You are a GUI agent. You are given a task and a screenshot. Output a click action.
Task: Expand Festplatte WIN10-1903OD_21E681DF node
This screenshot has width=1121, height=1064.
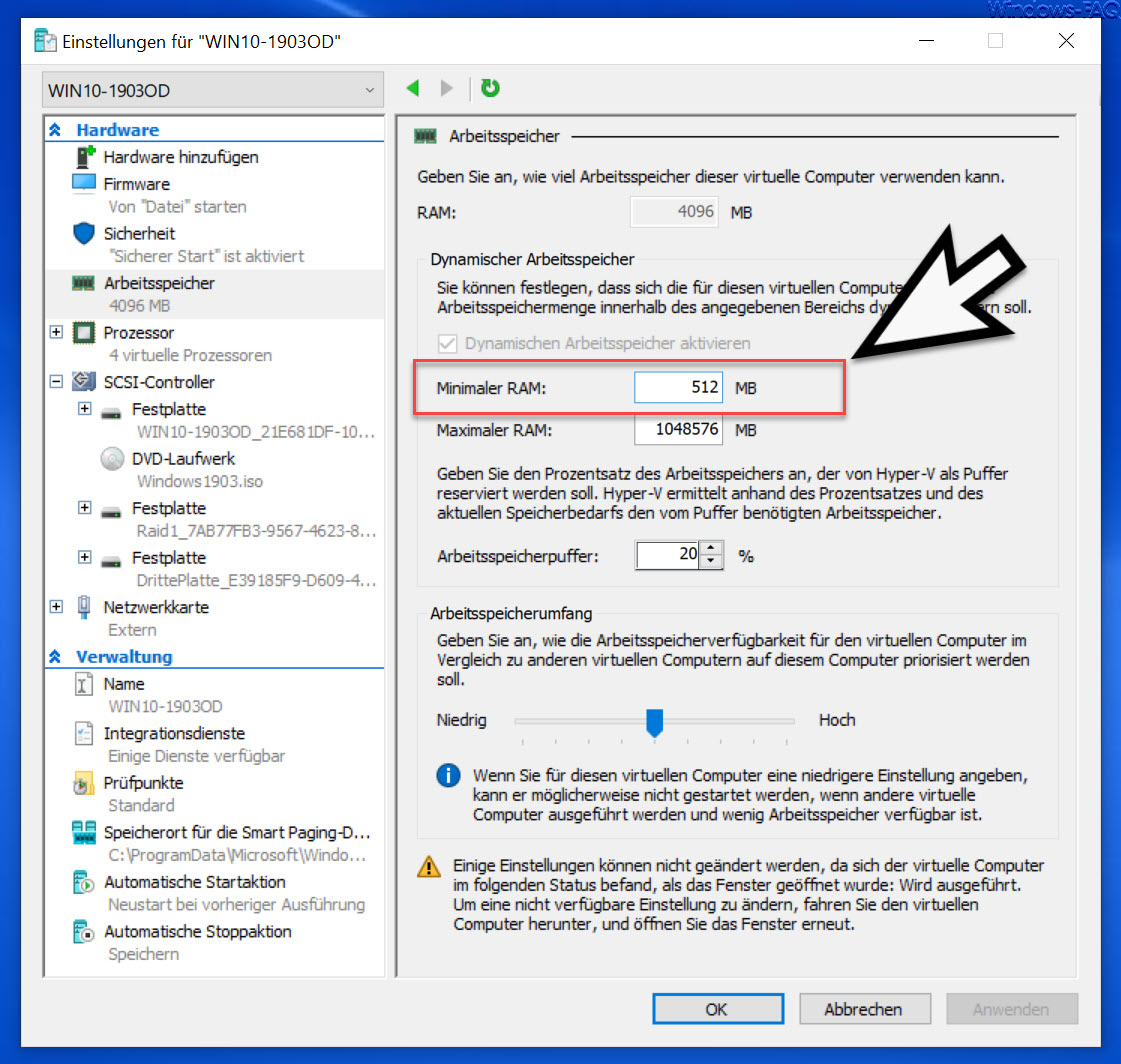(x=84, y=408)
